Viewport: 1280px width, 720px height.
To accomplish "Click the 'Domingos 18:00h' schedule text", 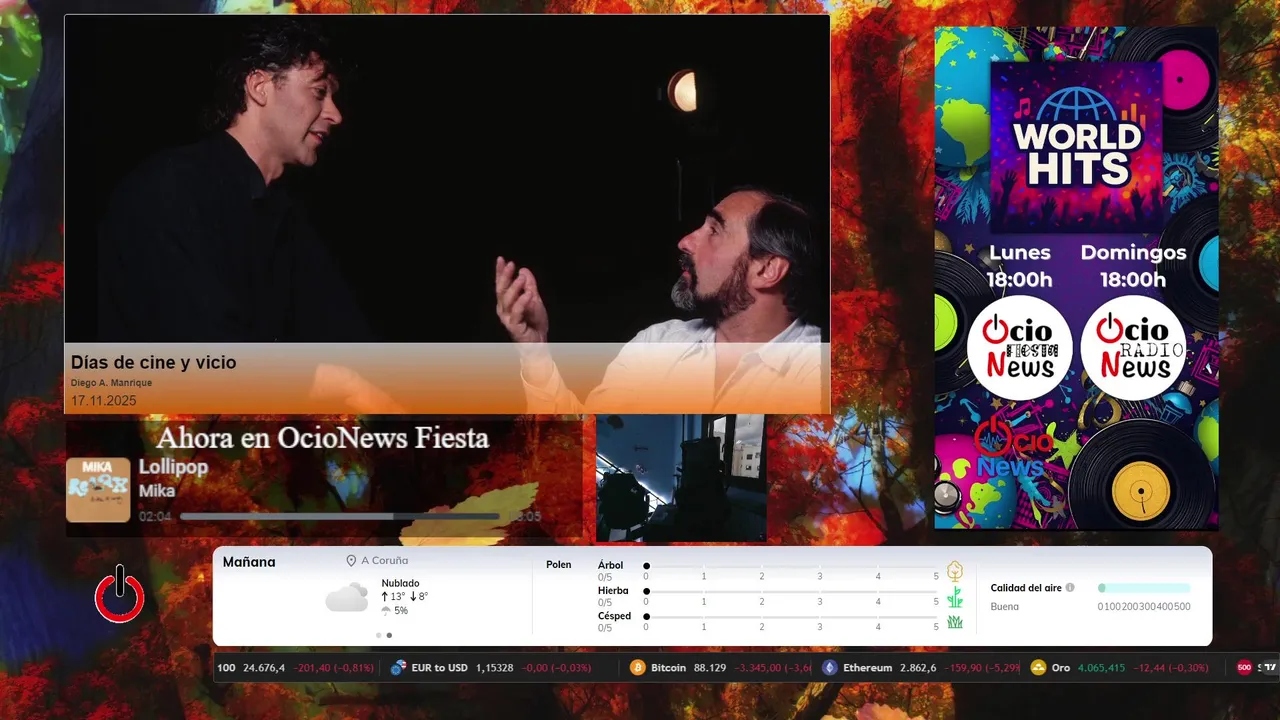I will point(1133,266).
